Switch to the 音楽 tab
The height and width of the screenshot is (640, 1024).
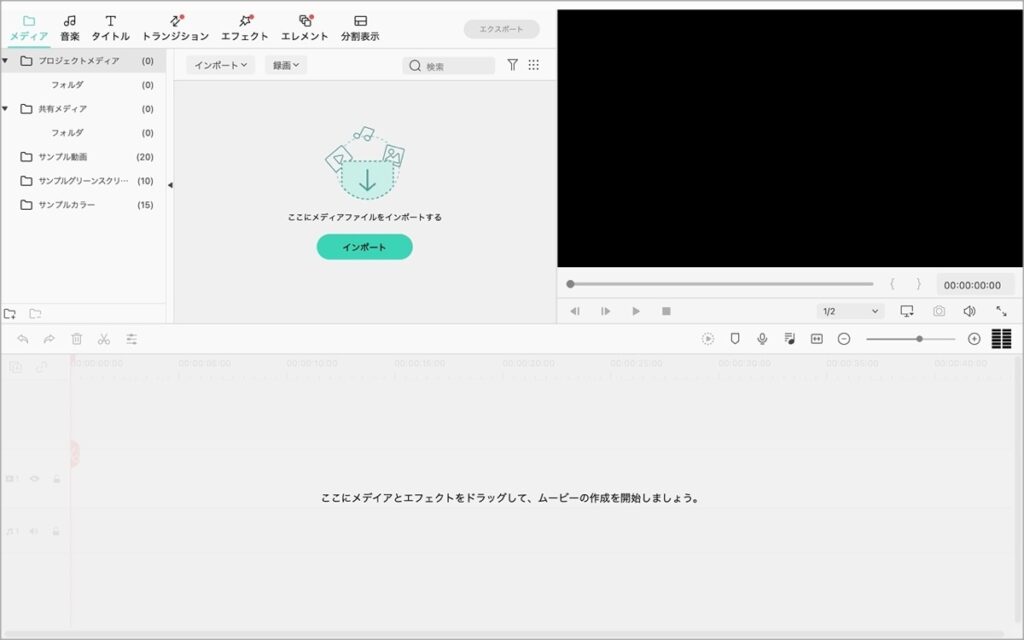[70, 28]
